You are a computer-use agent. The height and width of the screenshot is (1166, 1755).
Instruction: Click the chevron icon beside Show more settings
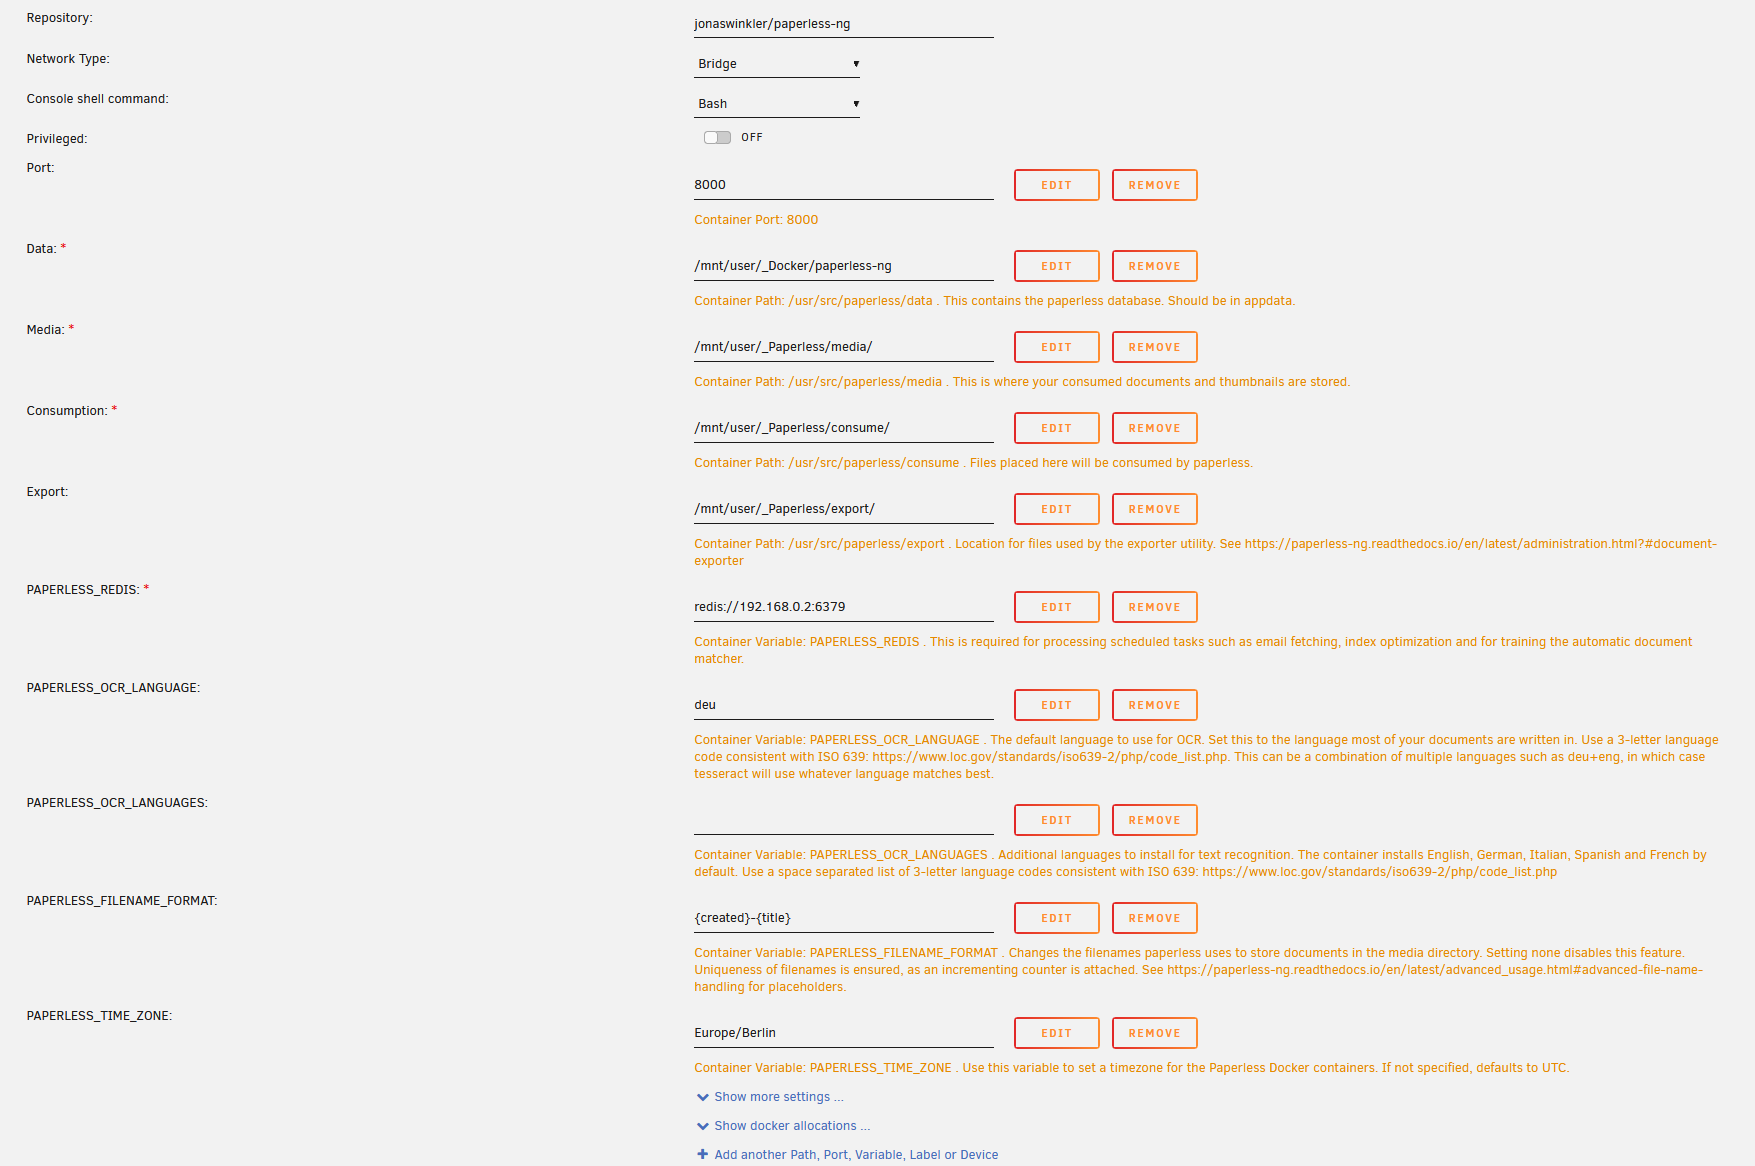pyautogui.click(x=703, y=1097)
